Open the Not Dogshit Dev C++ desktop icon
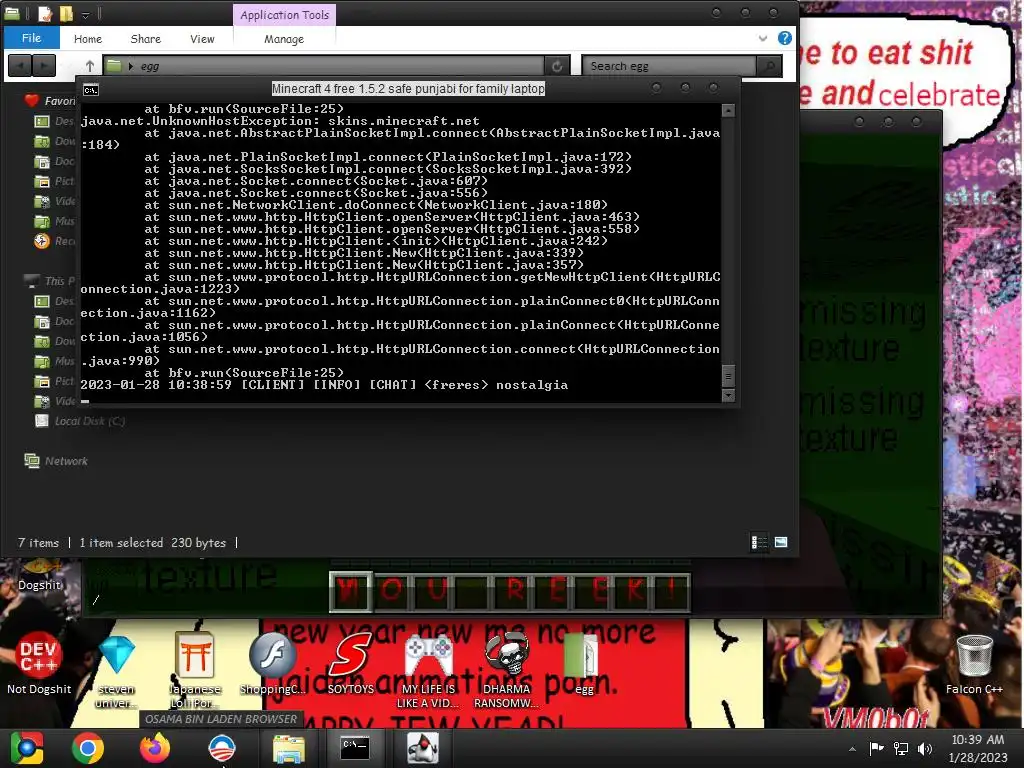 39,663
